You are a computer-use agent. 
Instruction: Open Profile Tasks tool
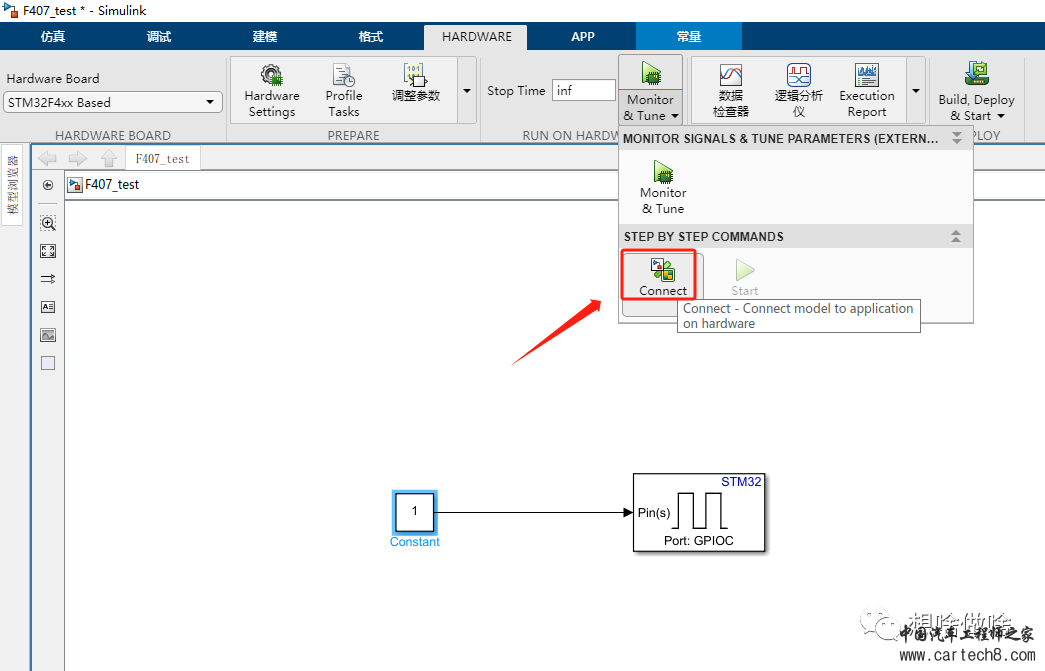point(343,91)
